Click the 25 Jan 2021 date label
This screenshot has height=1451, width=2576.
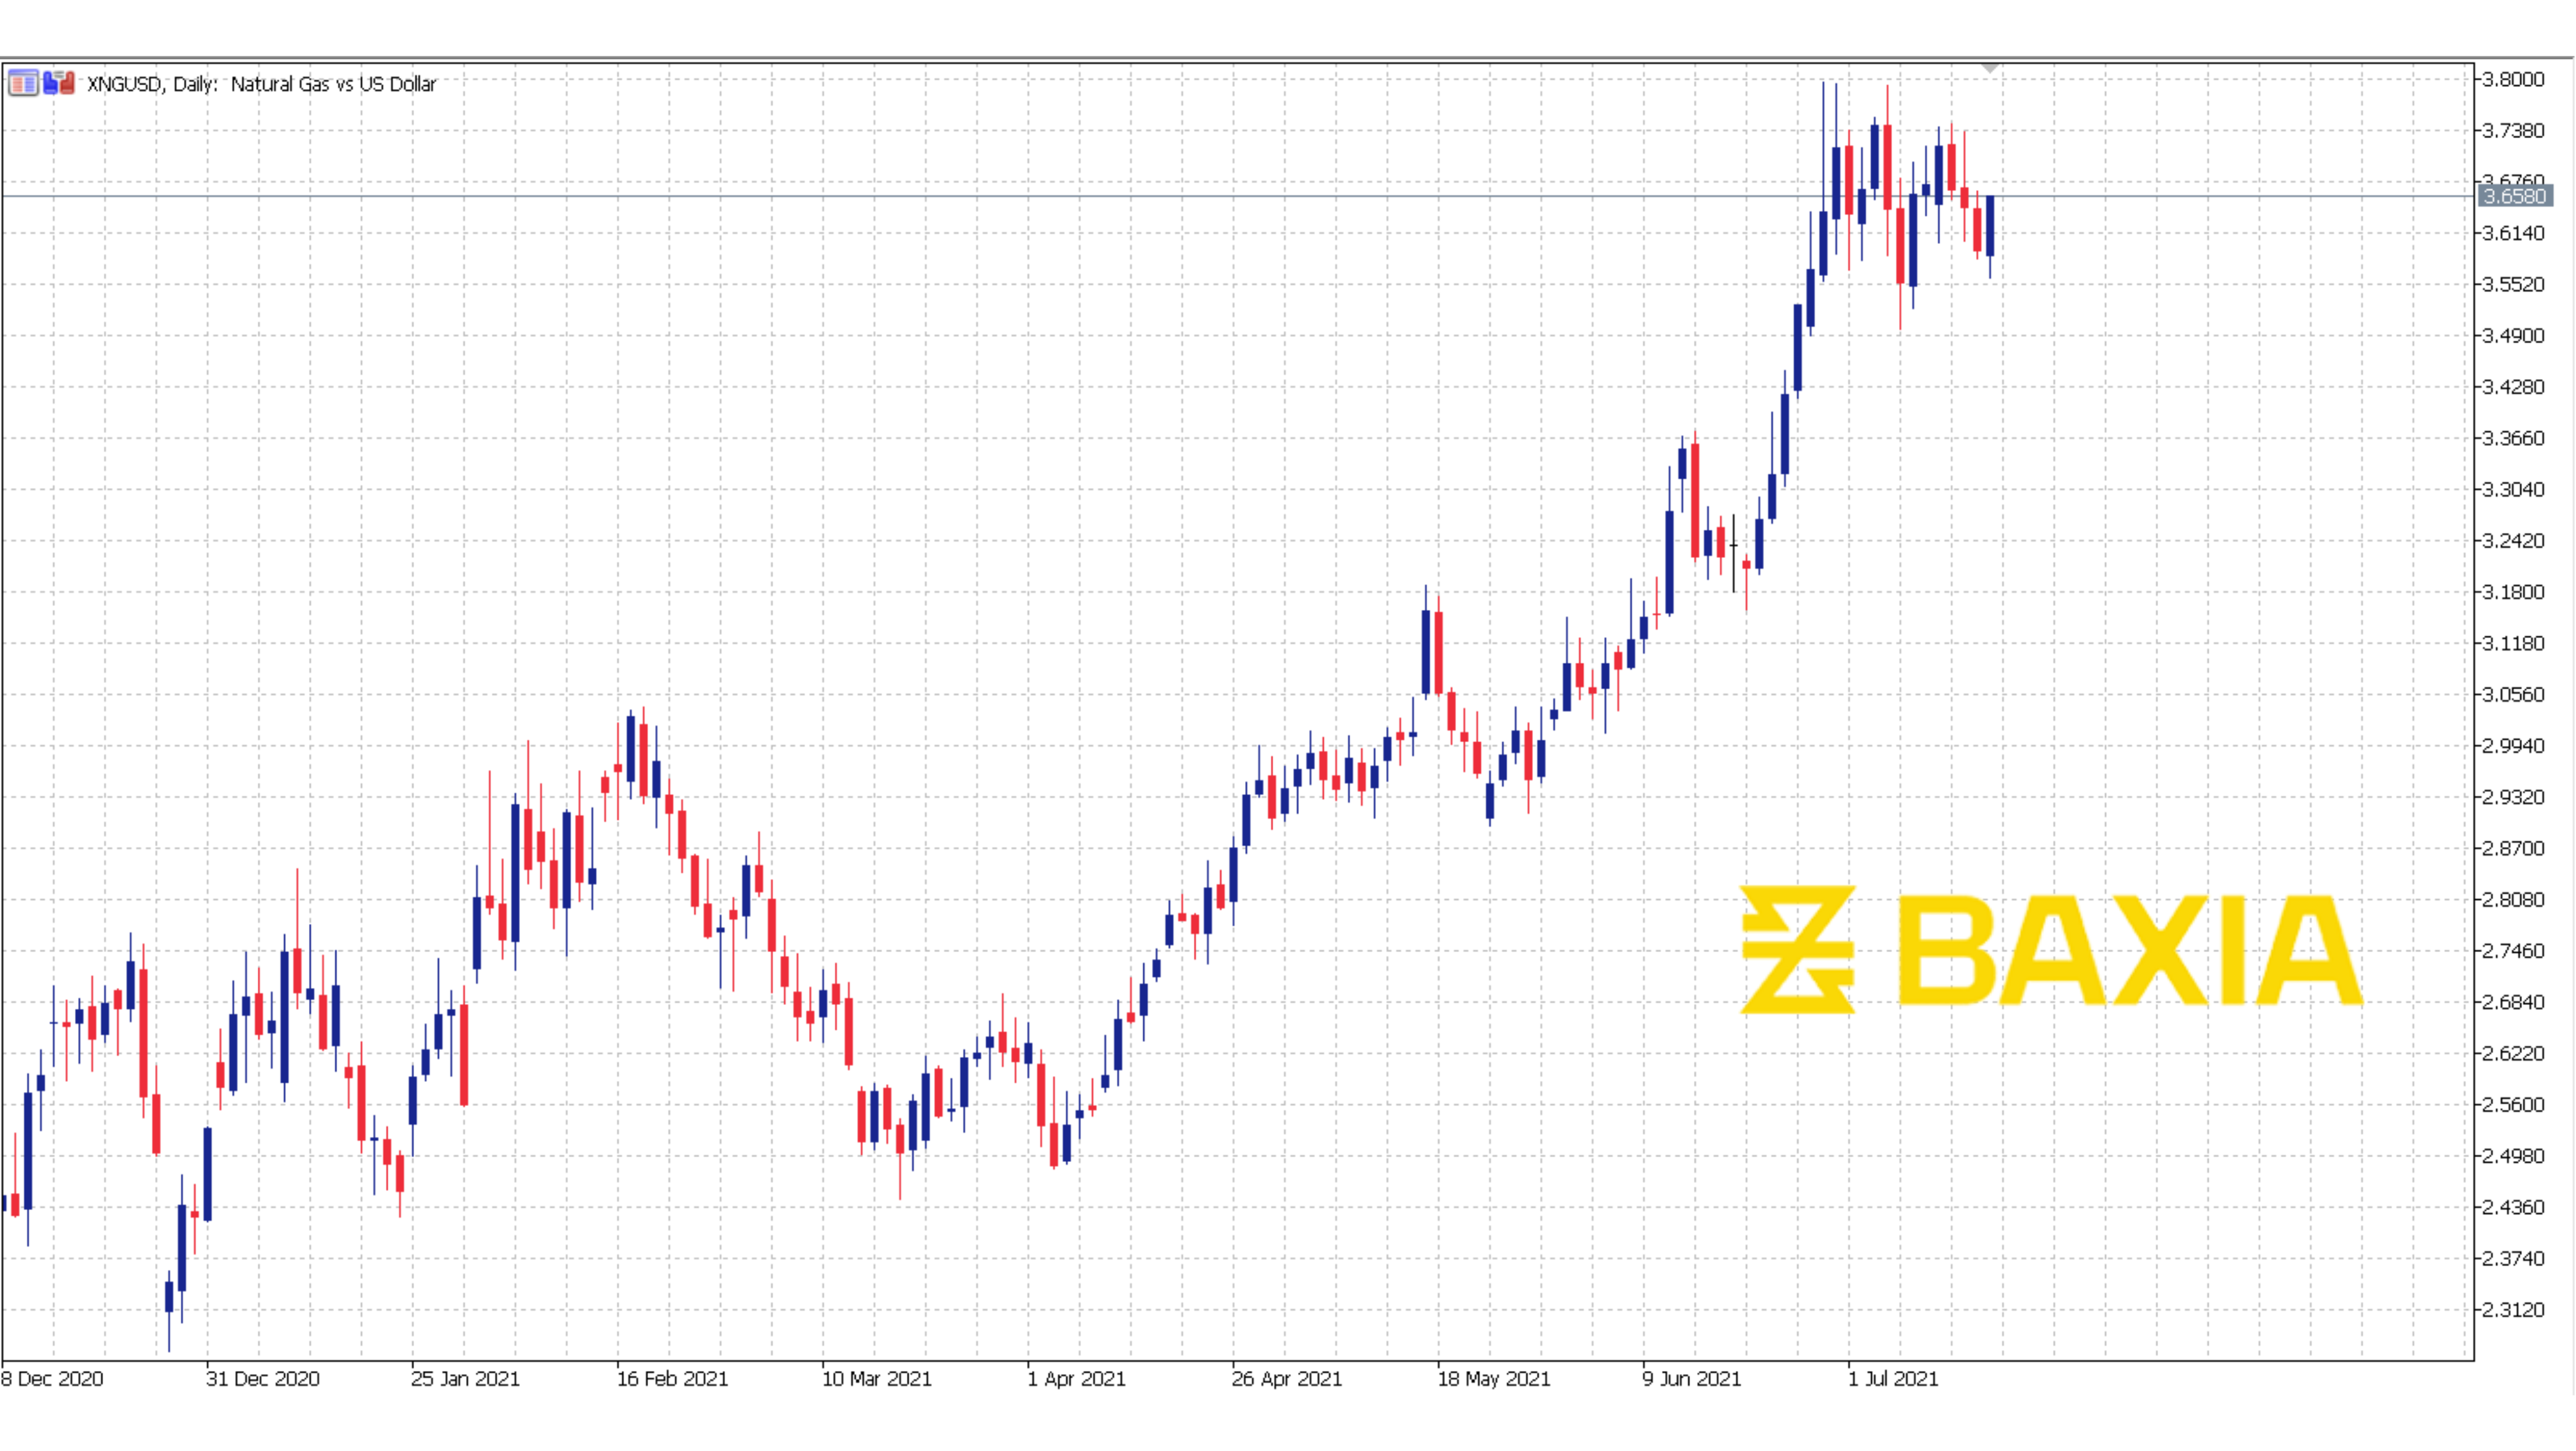point(466,1378)
